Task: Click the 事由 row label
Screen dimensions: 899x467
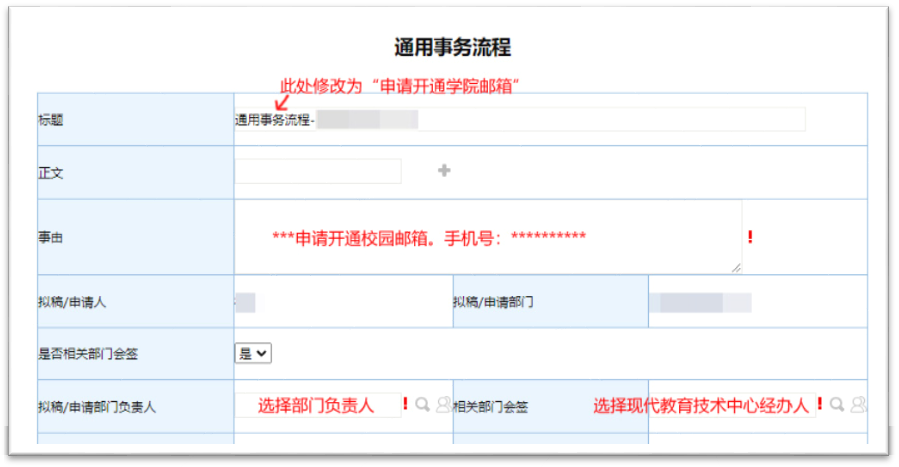Action: coord(50,238)
